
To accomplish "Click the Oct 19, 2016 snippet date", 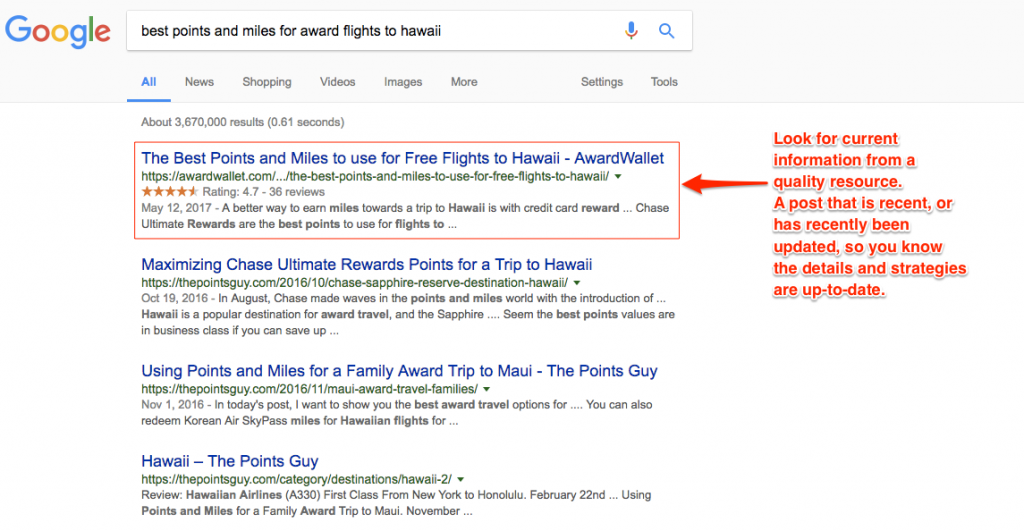I will (x=174, y=298).
